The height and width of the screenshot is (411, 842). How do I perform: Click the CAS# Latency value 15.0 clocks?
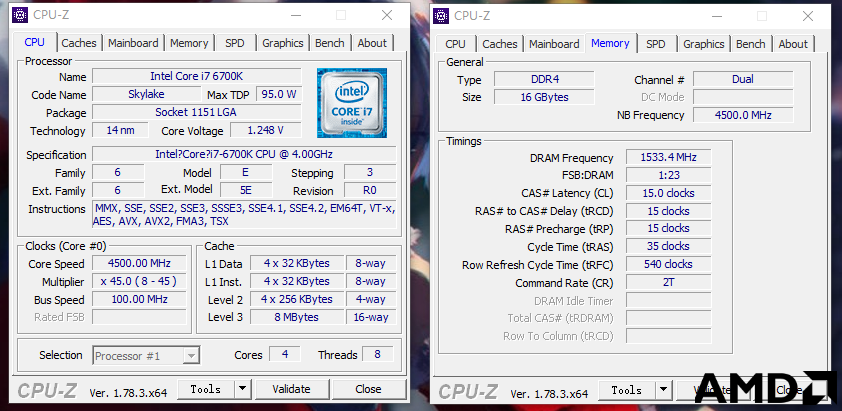(x=669, y=193)
